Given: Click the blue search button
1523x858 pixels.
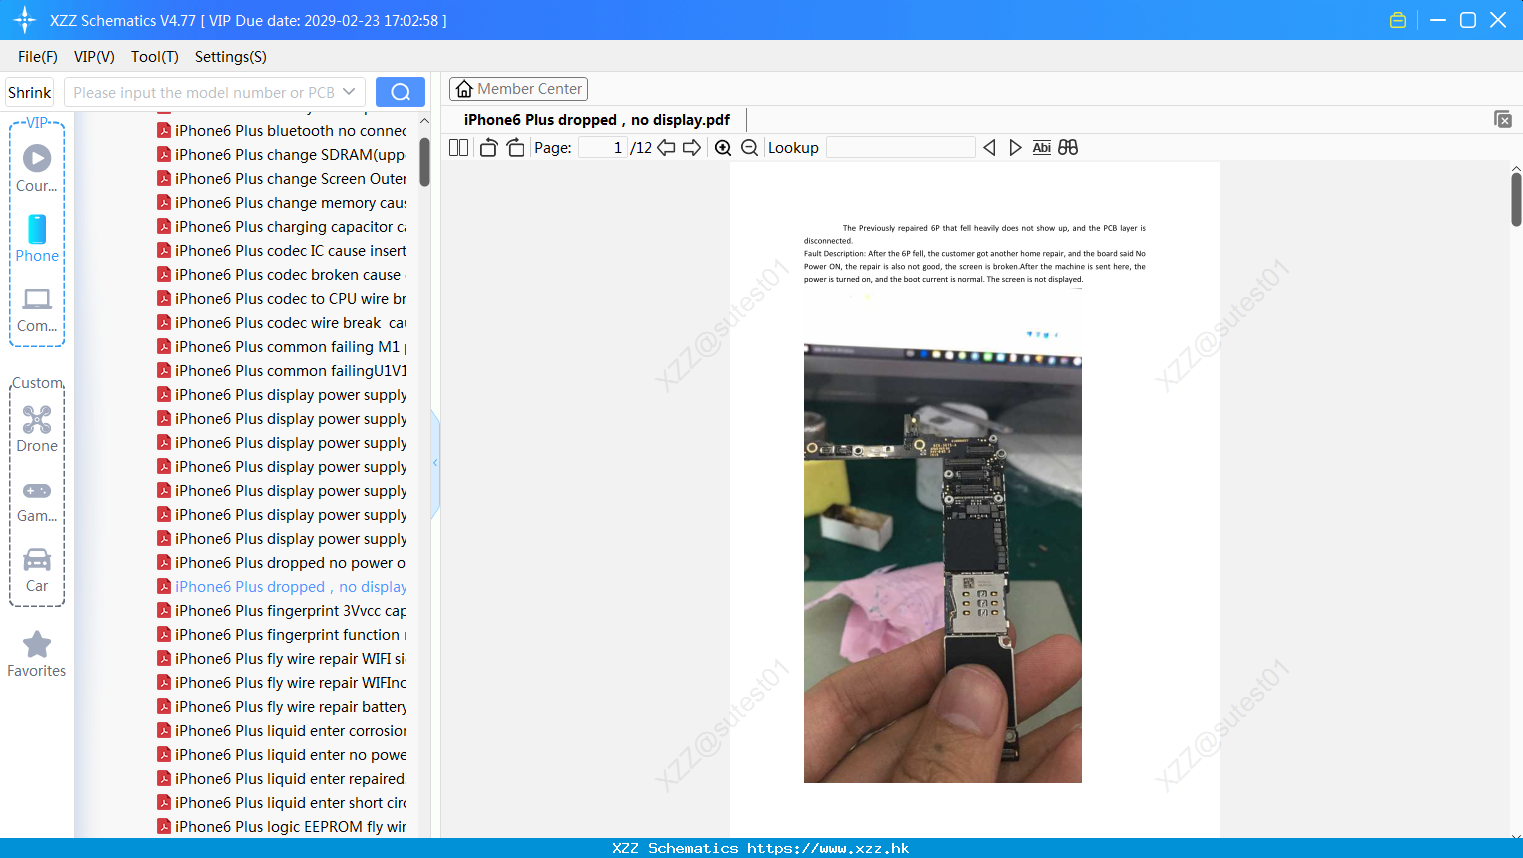Looking at the screenshot, I should [x=400, y=92].
